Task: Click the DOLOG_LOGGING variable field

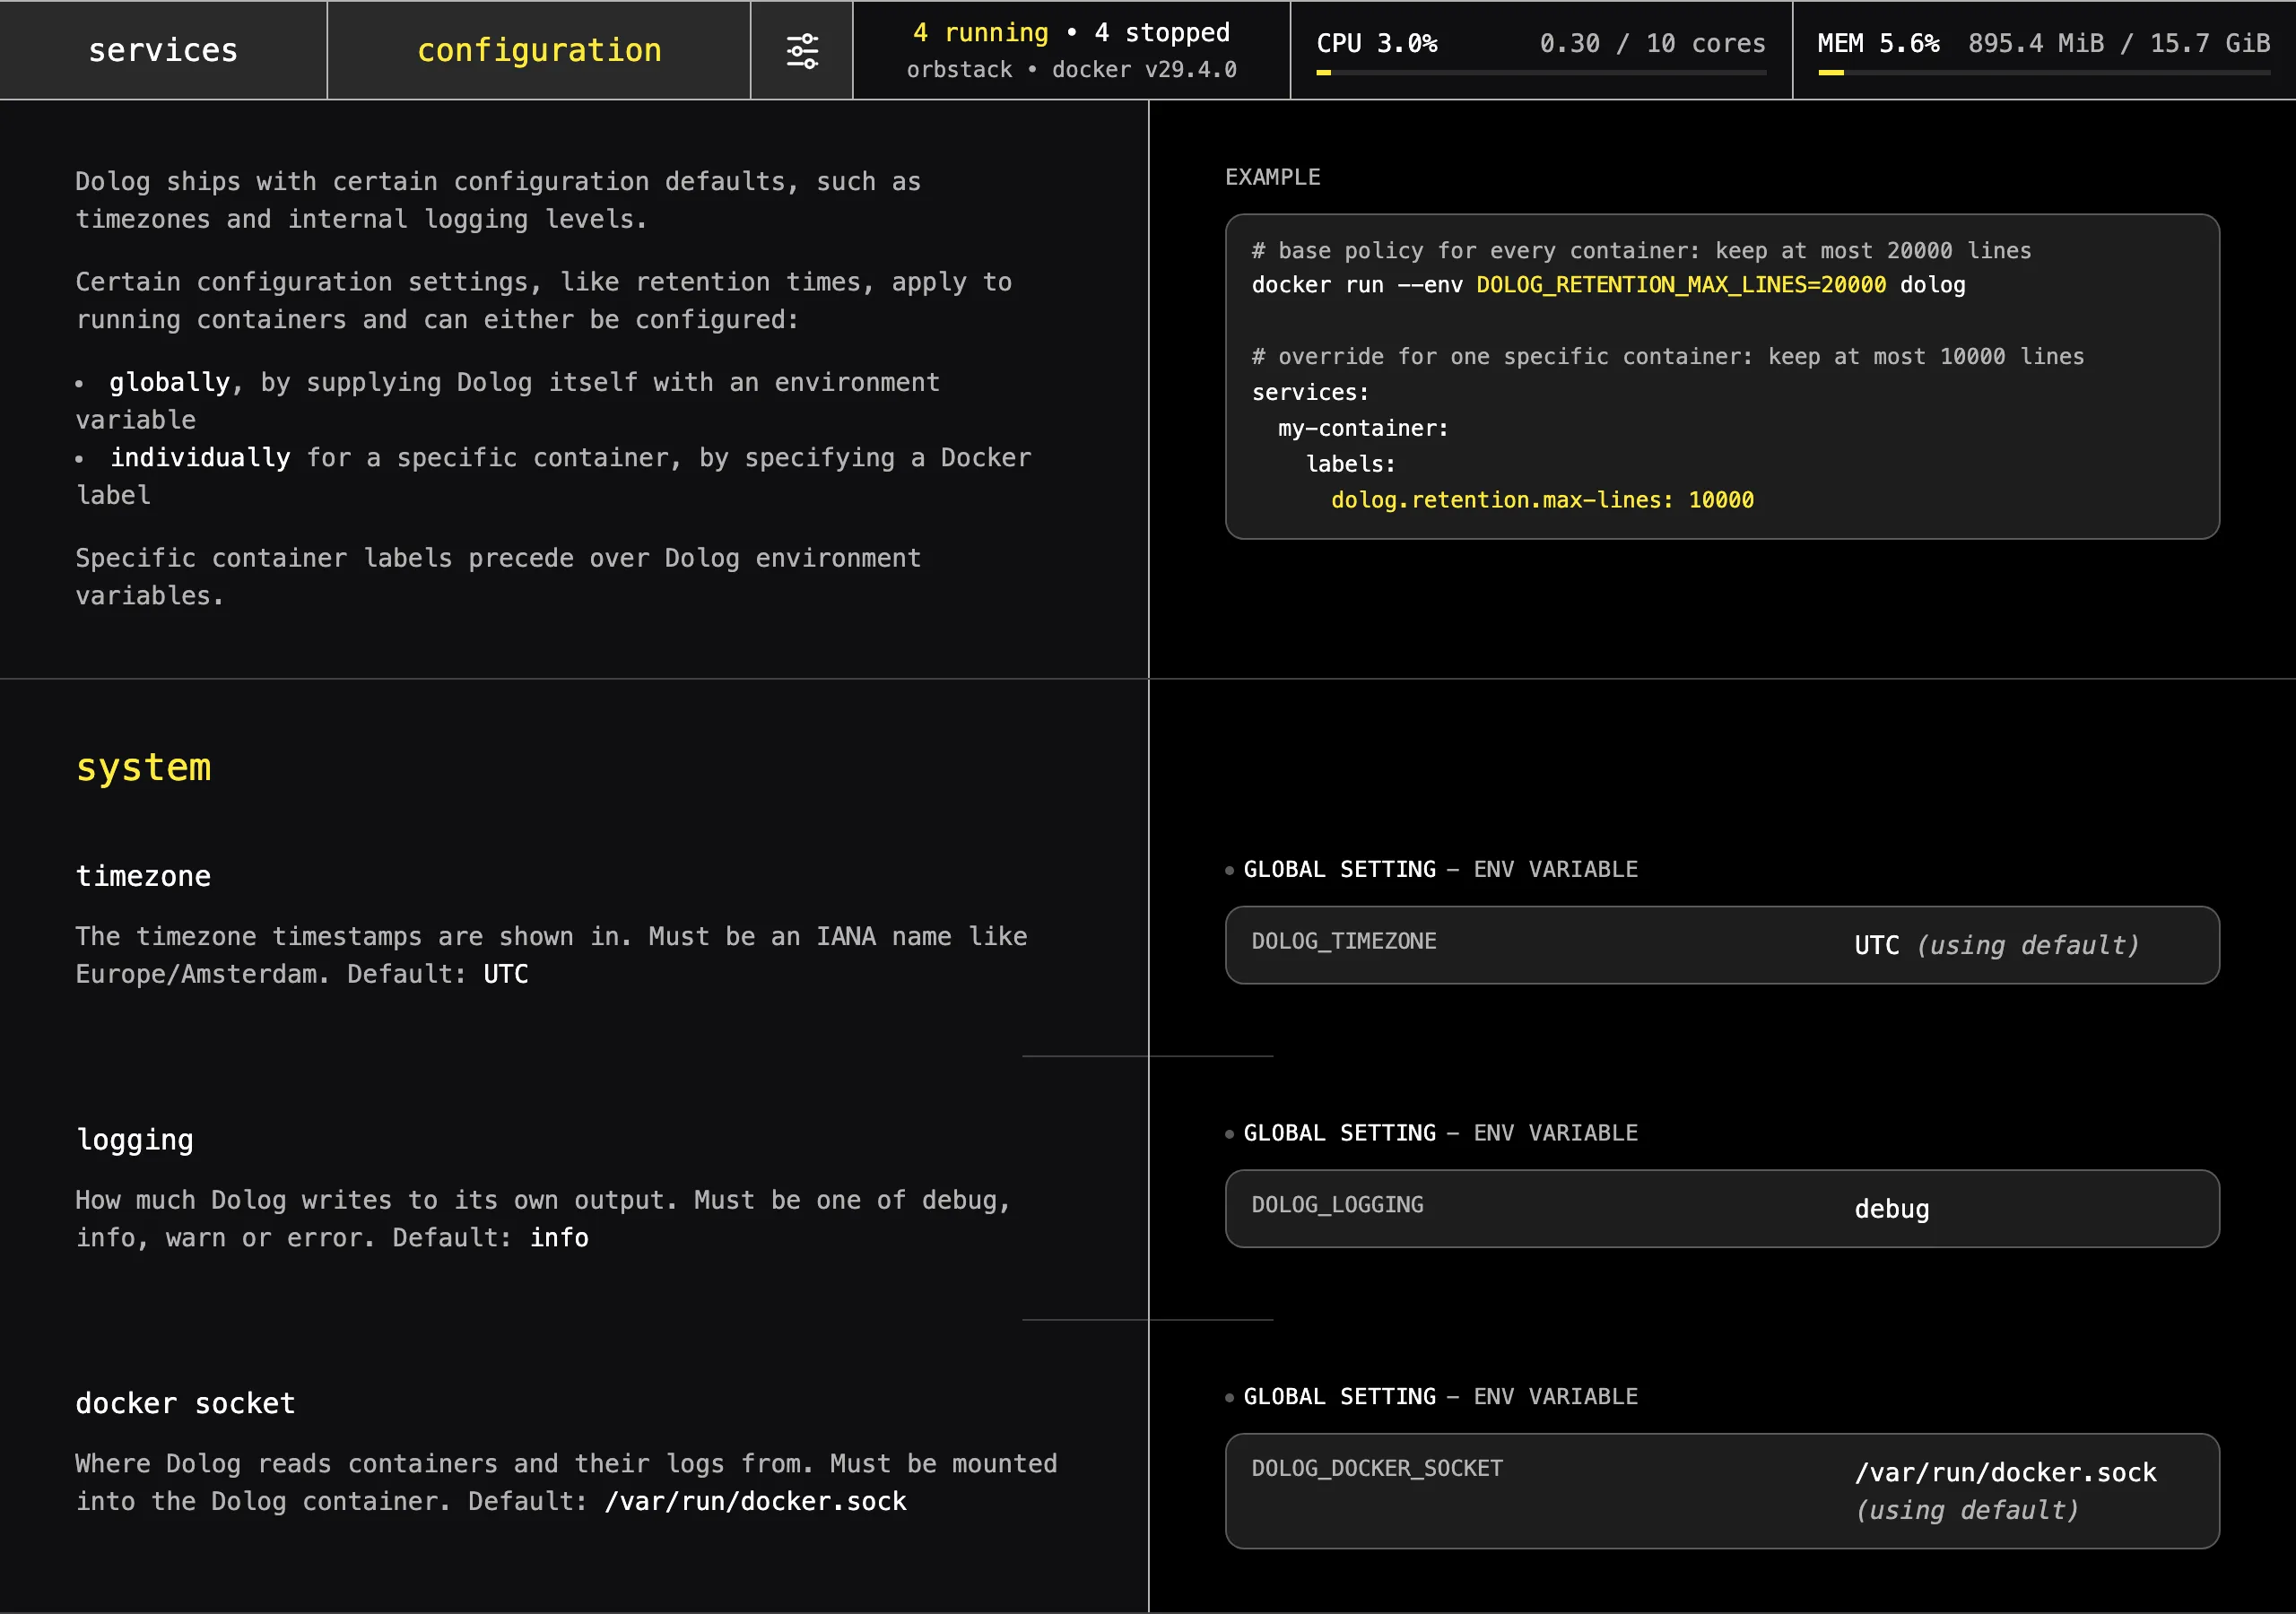Action: tap(1722, 1208)
